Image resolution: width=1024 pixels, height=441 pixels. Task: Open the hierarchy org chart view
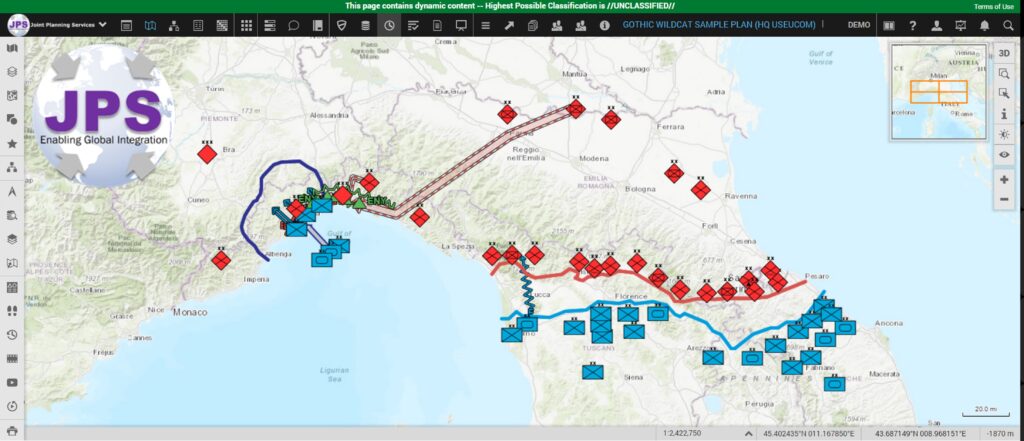[x=174, y=24]
